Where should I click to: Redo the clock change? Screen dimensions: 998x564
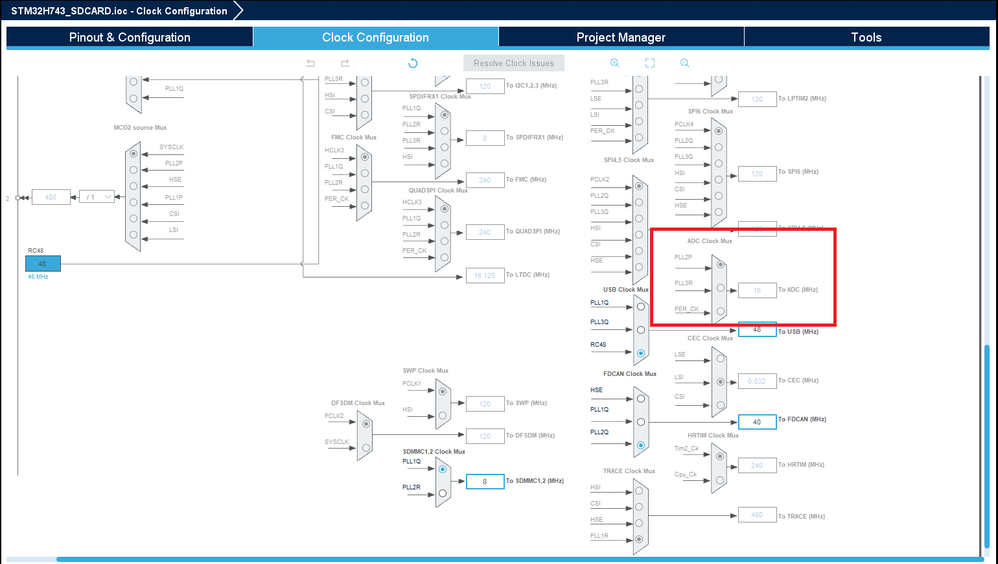click(x=345, y=63)
